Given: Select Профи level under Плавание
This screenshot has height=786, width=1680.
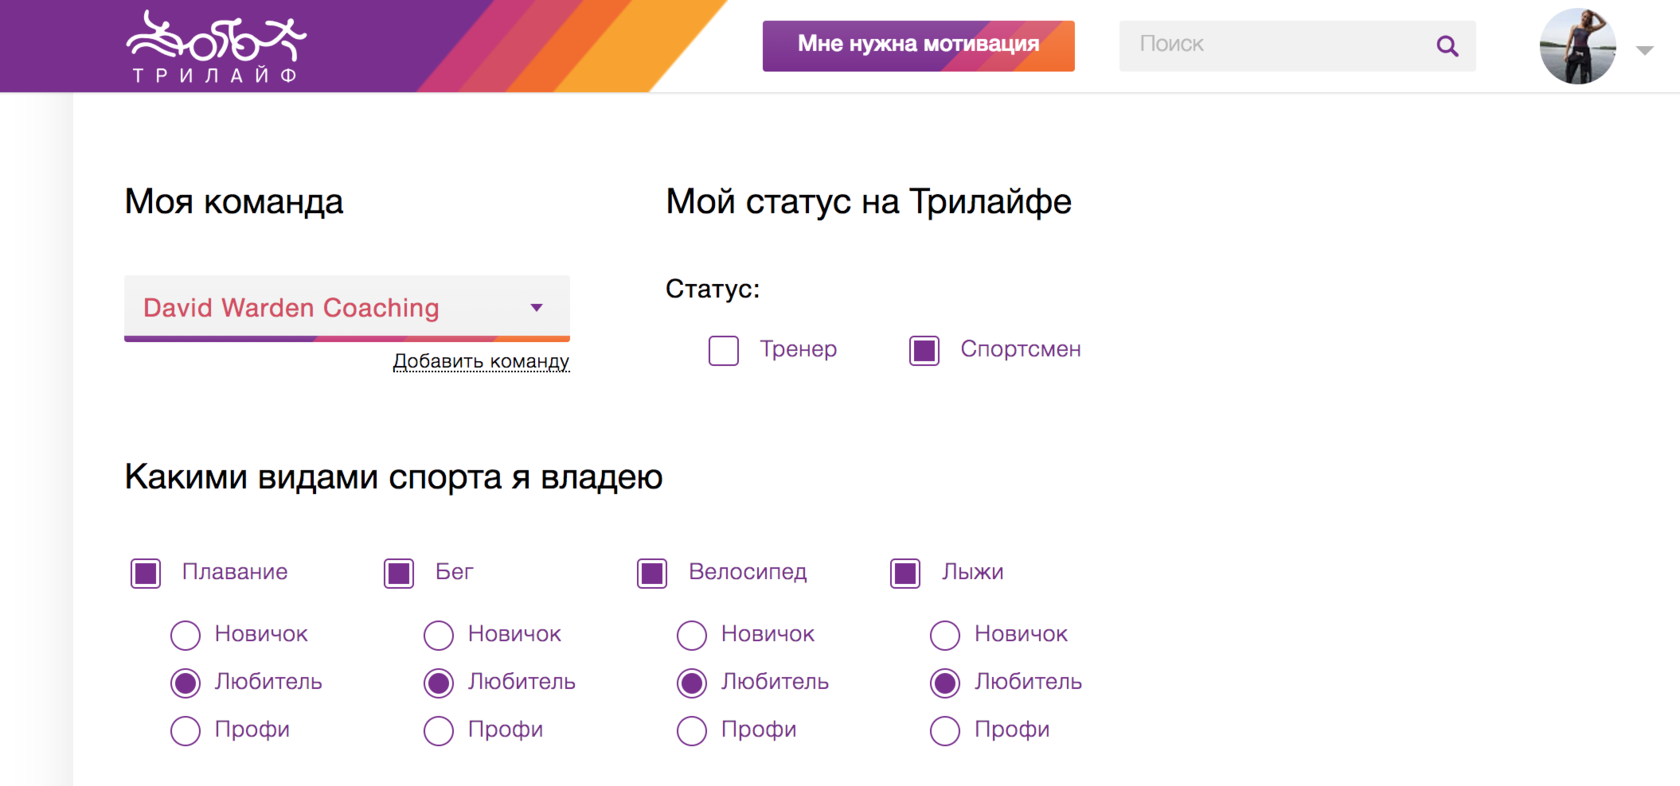Looking at the screenshot, I should (x=186, y=731).
